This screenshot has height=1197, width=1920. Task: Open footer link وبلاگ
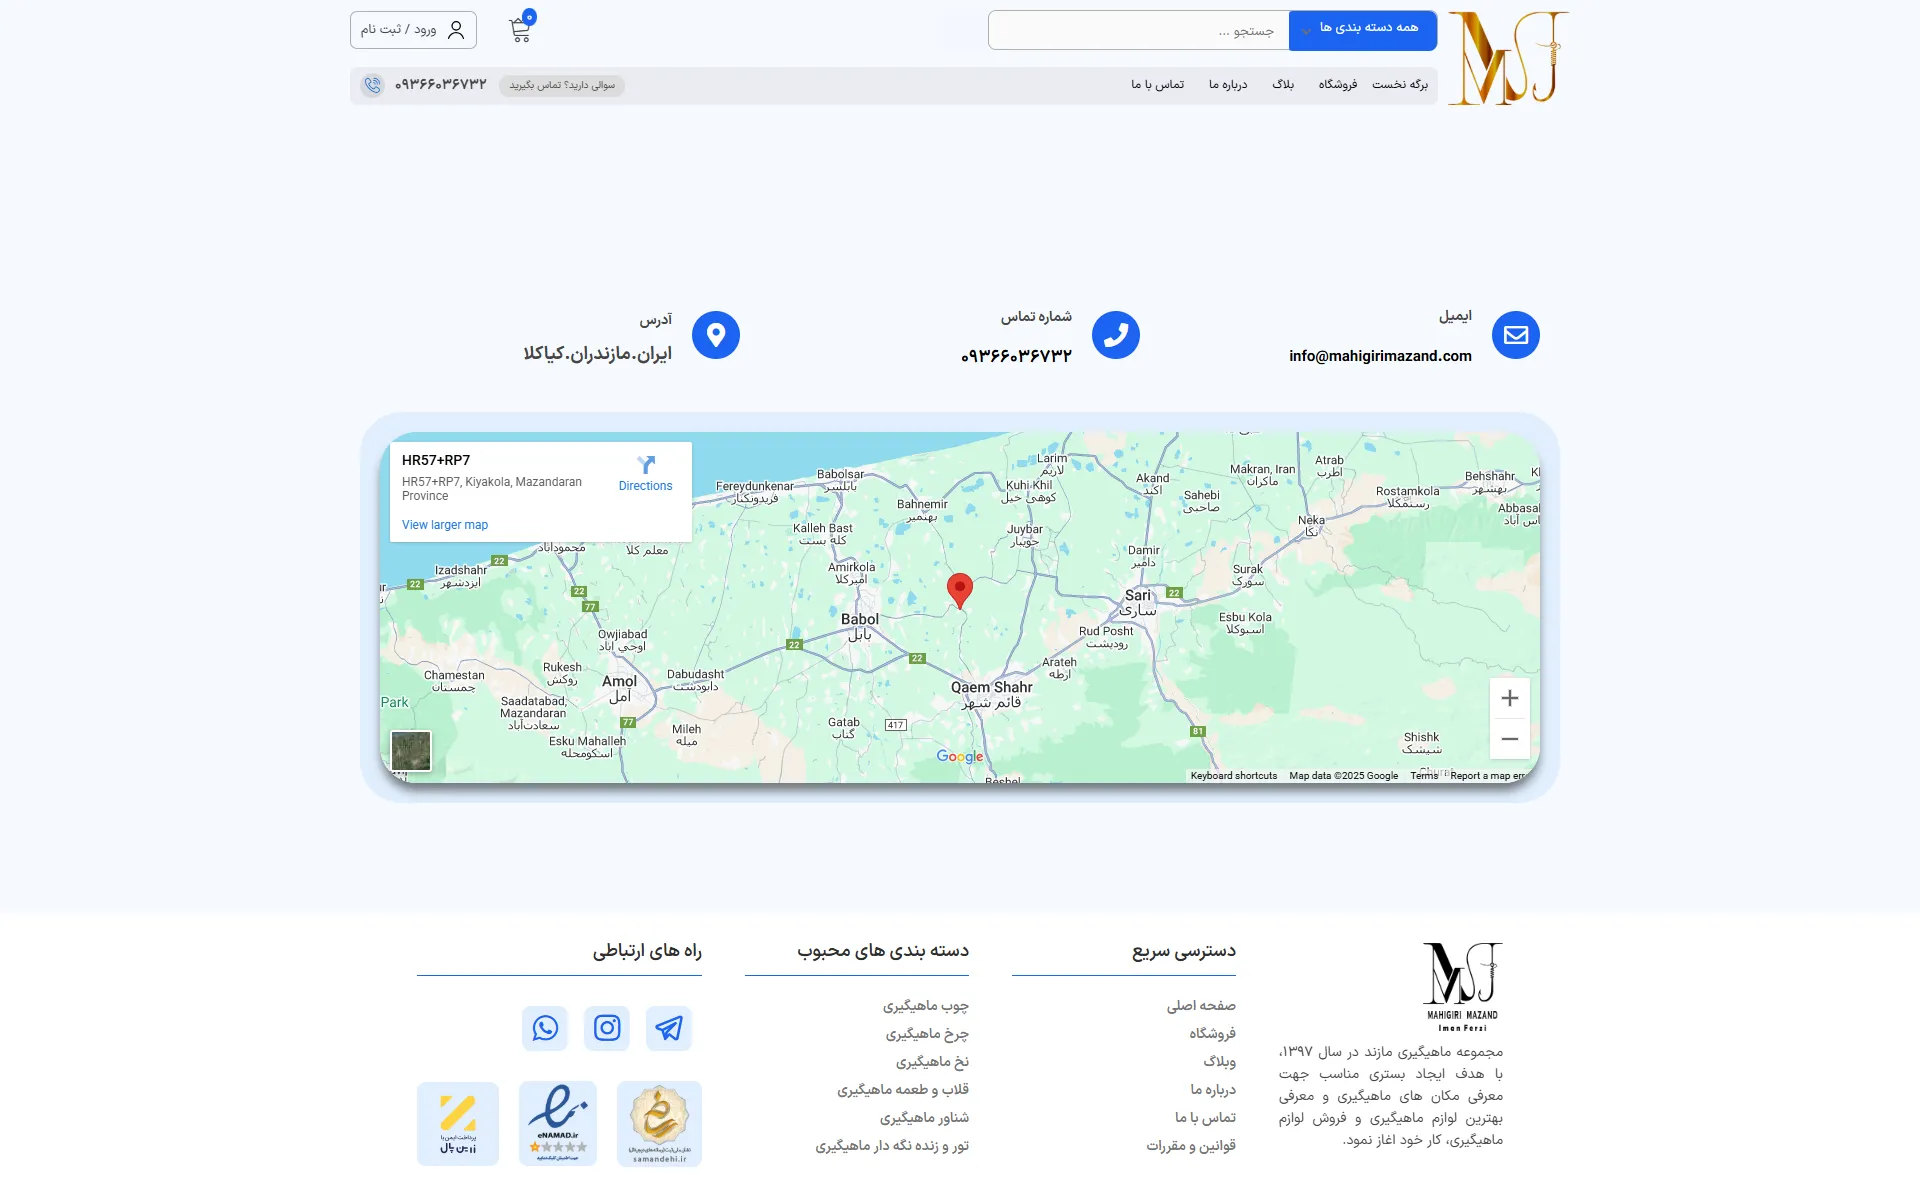click(1219, 1062)
